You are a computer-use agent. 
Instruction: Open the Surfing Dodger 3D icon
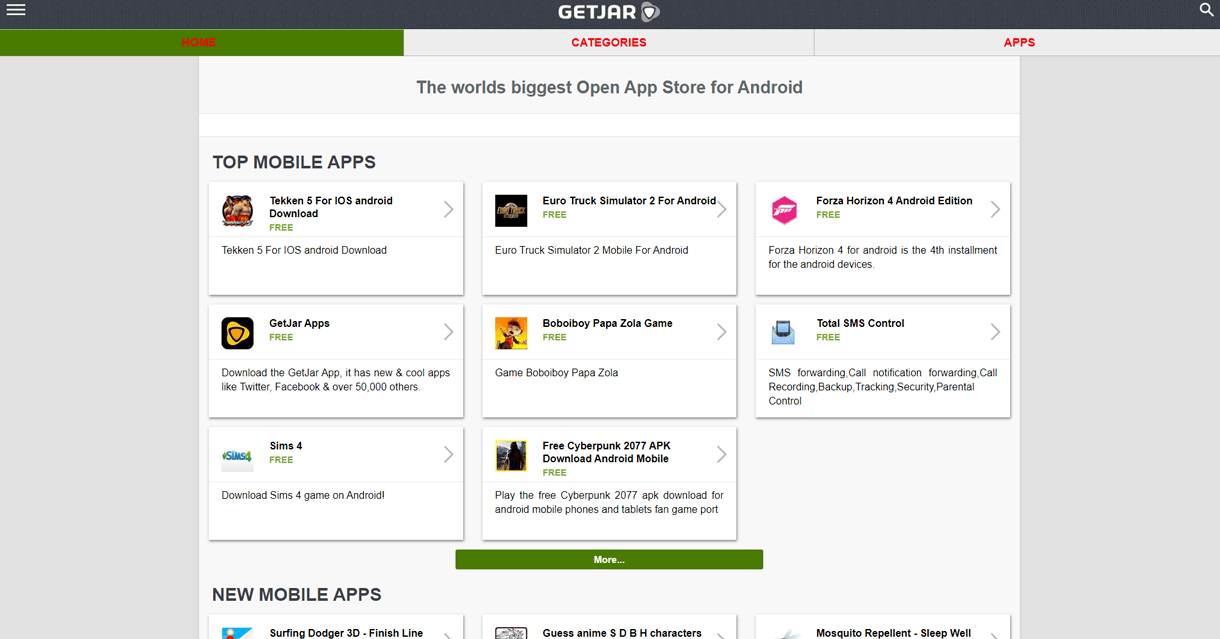238,634
